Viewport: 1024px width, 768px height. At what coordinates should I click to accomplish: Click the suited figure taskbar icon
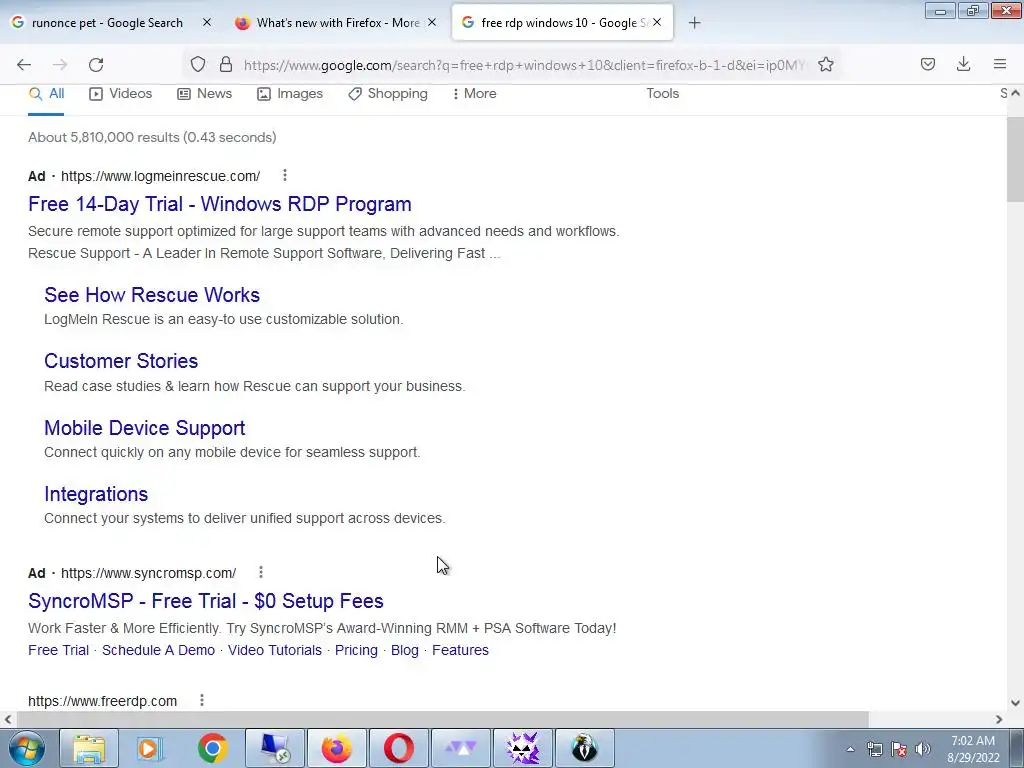pos(585,748)
